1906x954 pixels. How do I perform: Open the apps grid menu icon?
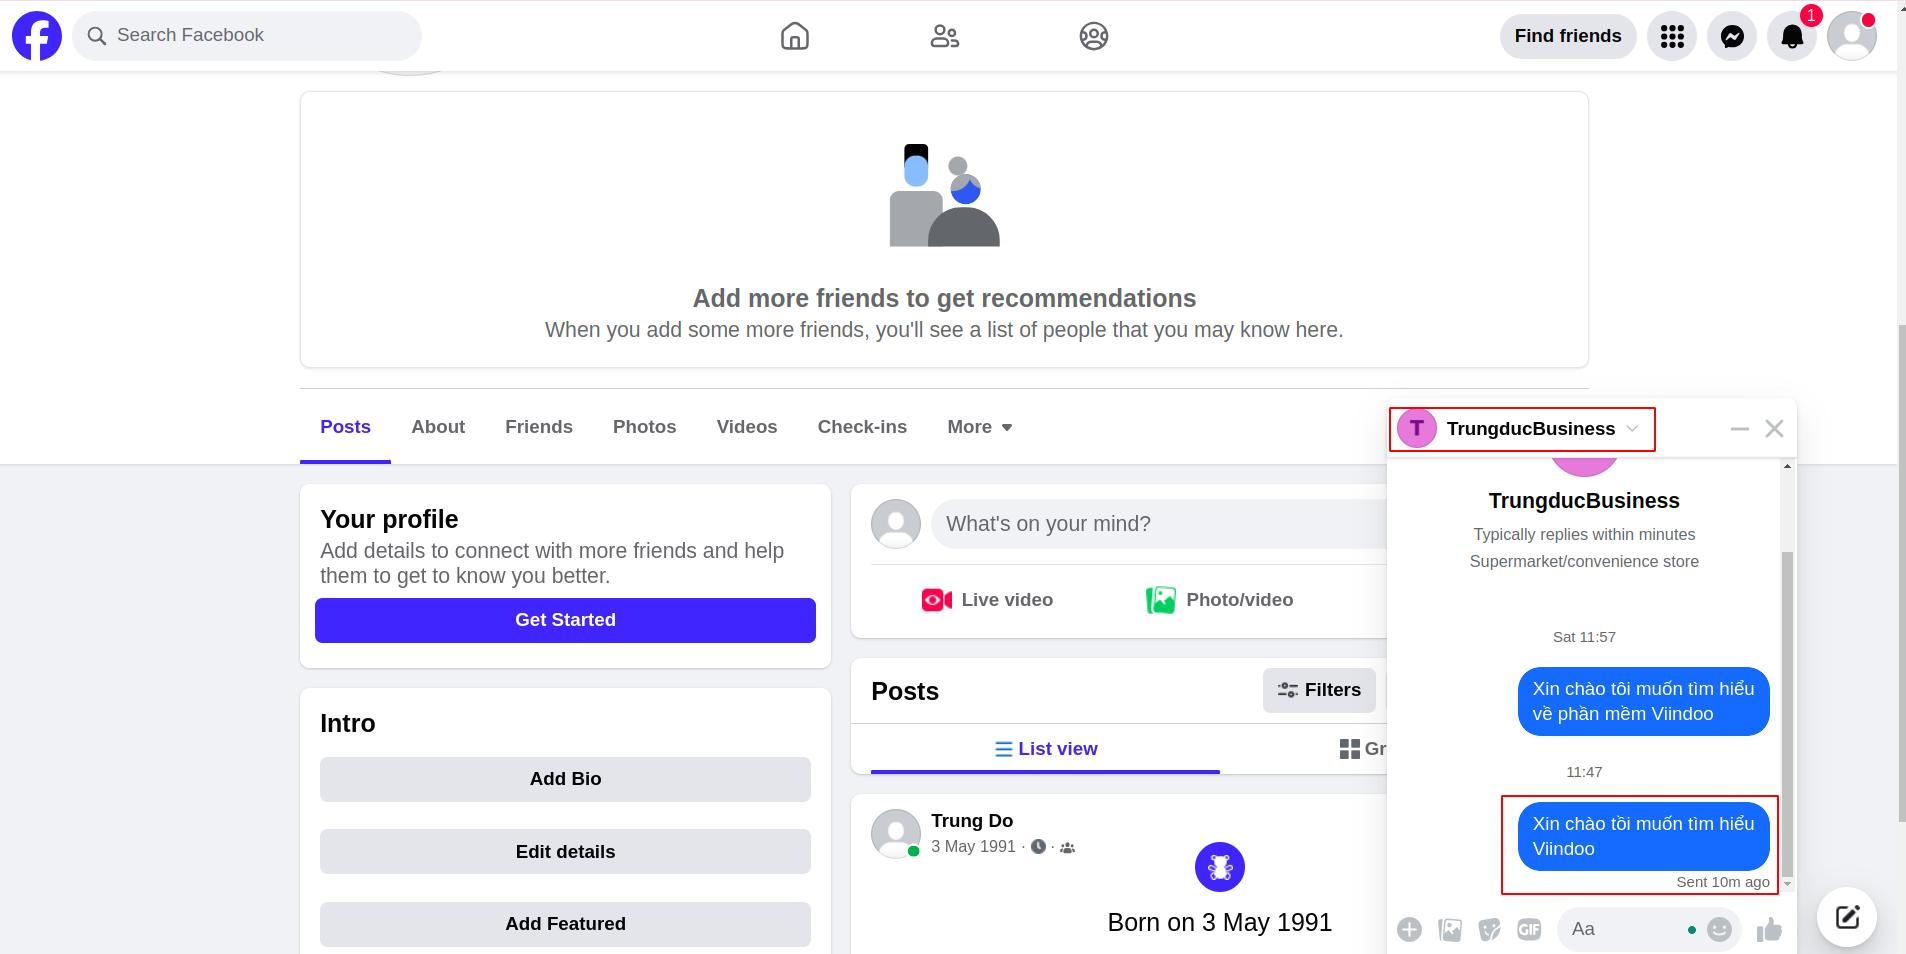pos(1672,37)
